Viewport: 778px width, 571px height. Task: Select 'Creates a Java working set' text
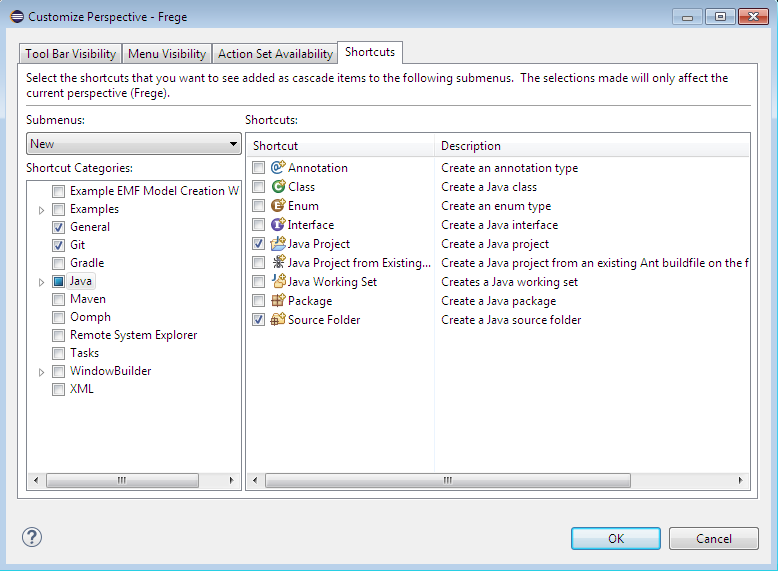coord(510,282)
